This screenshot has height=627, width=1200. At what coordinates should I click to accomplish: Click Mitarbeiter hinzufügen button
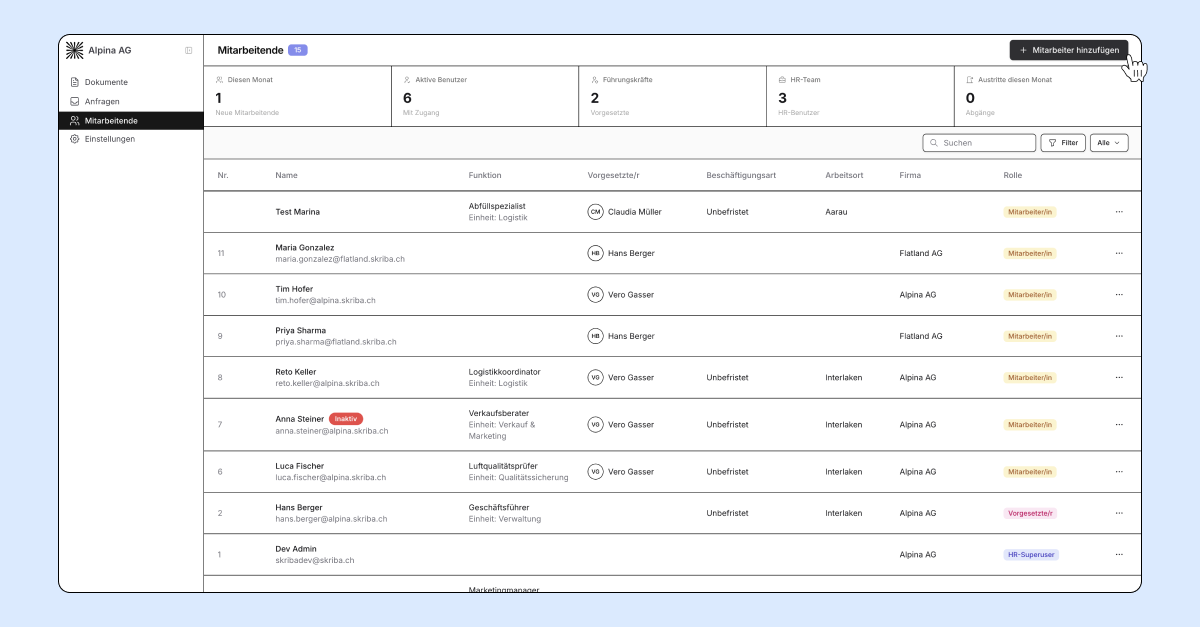[x=1069, y=50]
